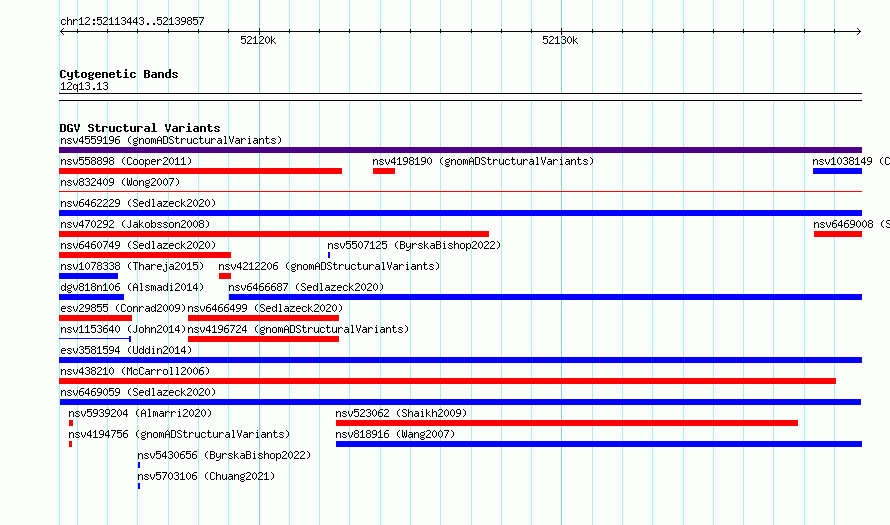Click the blue dgv818n106 variant bar
The width and height of the screenshot is (890, 525).
pyautogui.click(x=91, y=297)
